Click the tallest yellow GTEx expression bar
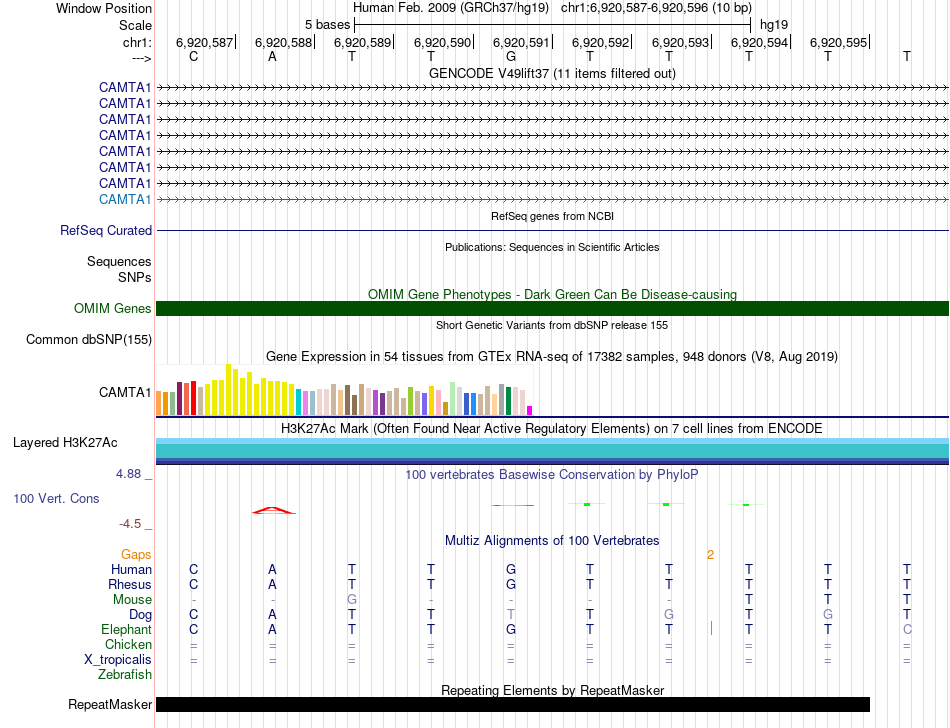Viewport: 950px width, 728px height. point(228,389)
